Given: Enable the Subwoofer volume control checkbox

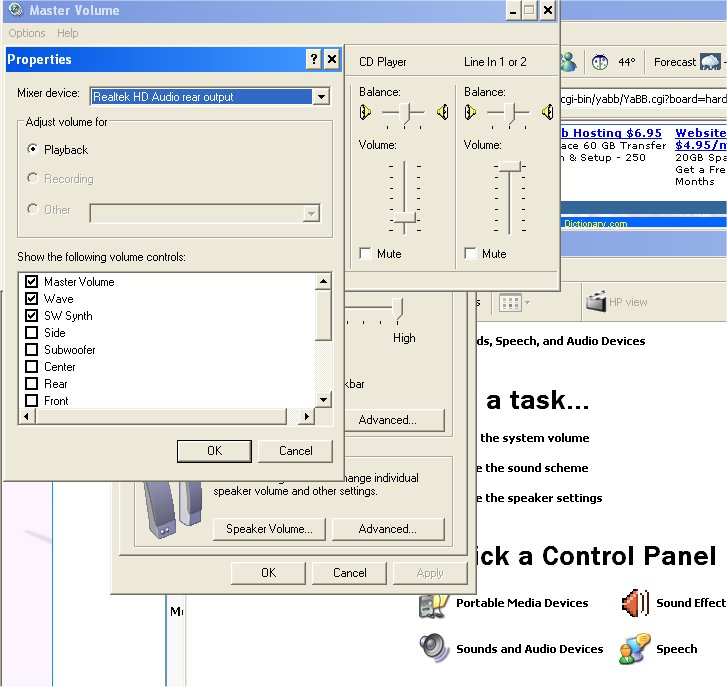Looking at the screenshot, I should [31, 350].
